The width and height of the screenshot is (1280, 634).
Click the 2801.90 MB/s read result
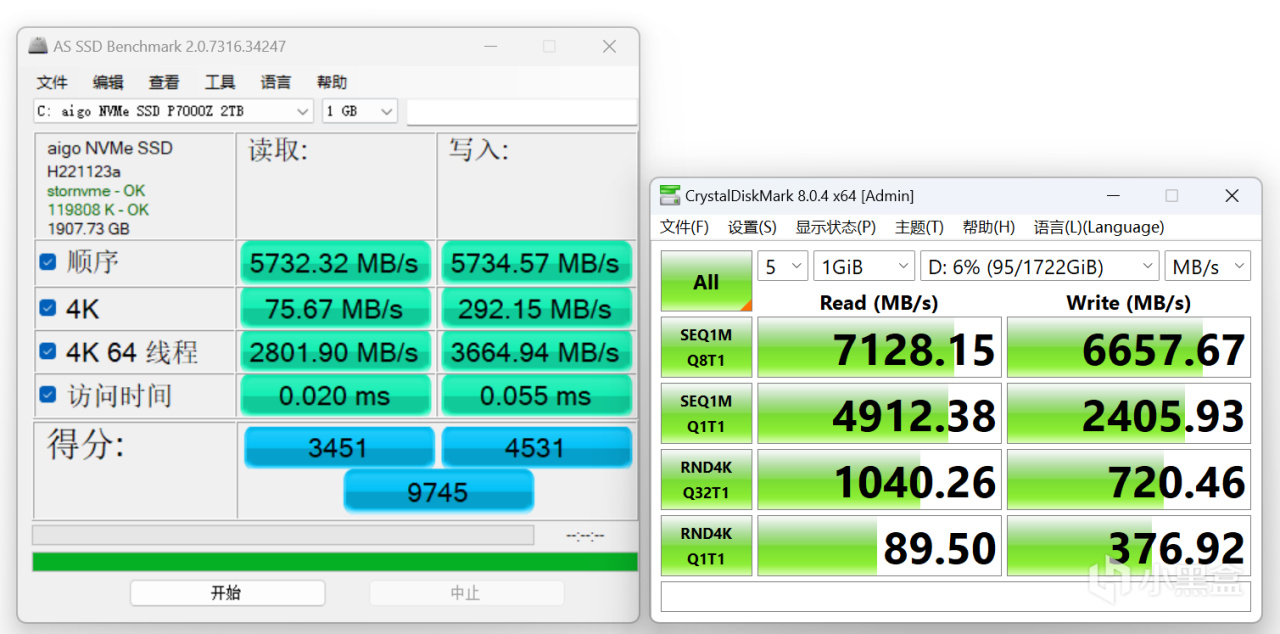pos(335,352)
